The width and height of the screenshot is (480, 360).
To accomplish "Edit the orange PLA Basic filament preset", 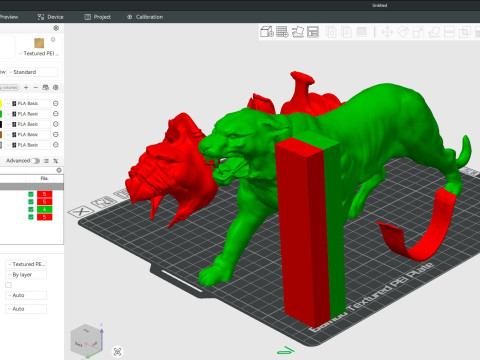I will pos(56,134).
